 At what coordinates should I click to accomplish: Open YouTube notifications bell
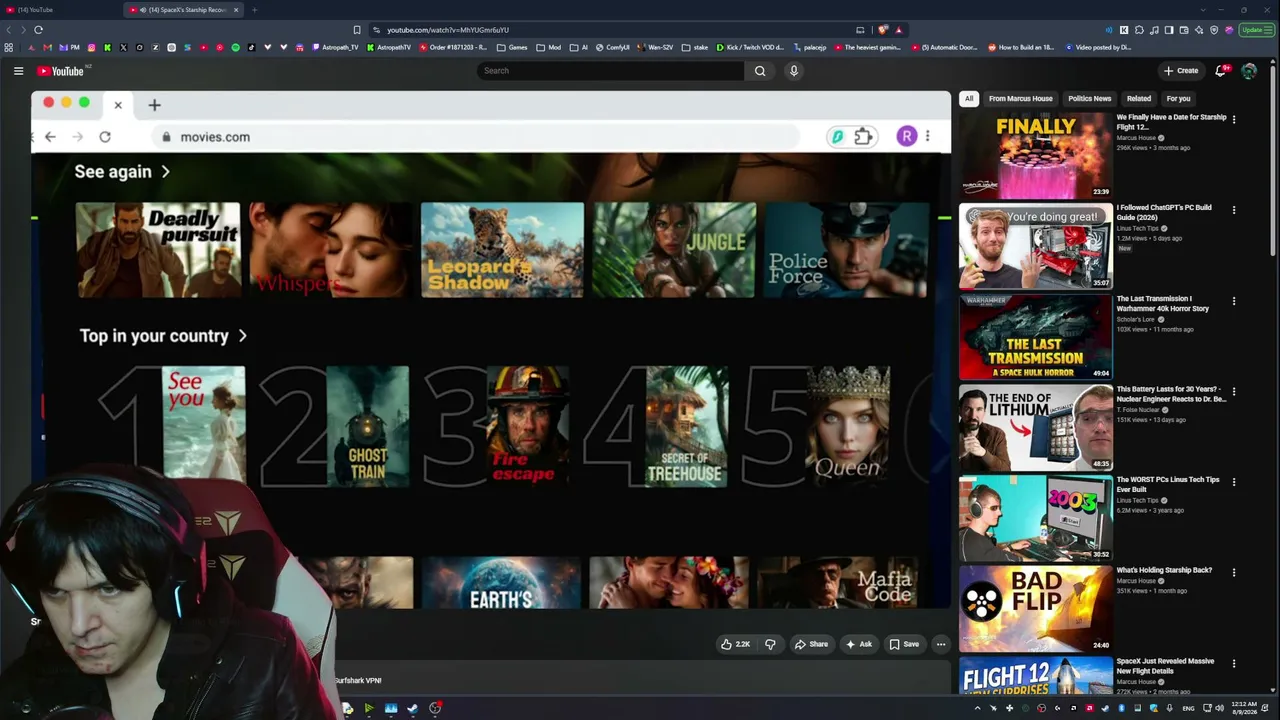1220,71
